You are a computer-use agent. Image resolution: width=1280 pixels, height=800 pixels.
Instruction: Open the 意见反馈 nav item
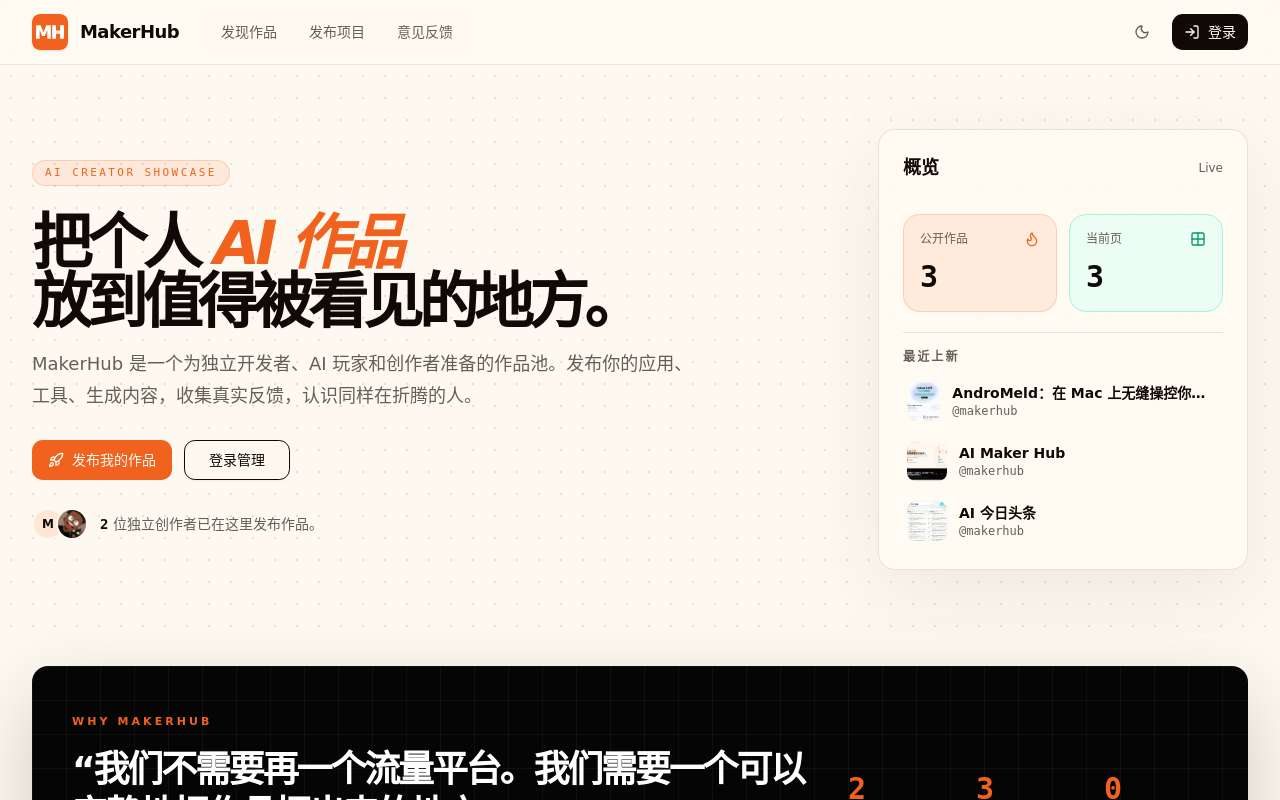tap(425, 32)
